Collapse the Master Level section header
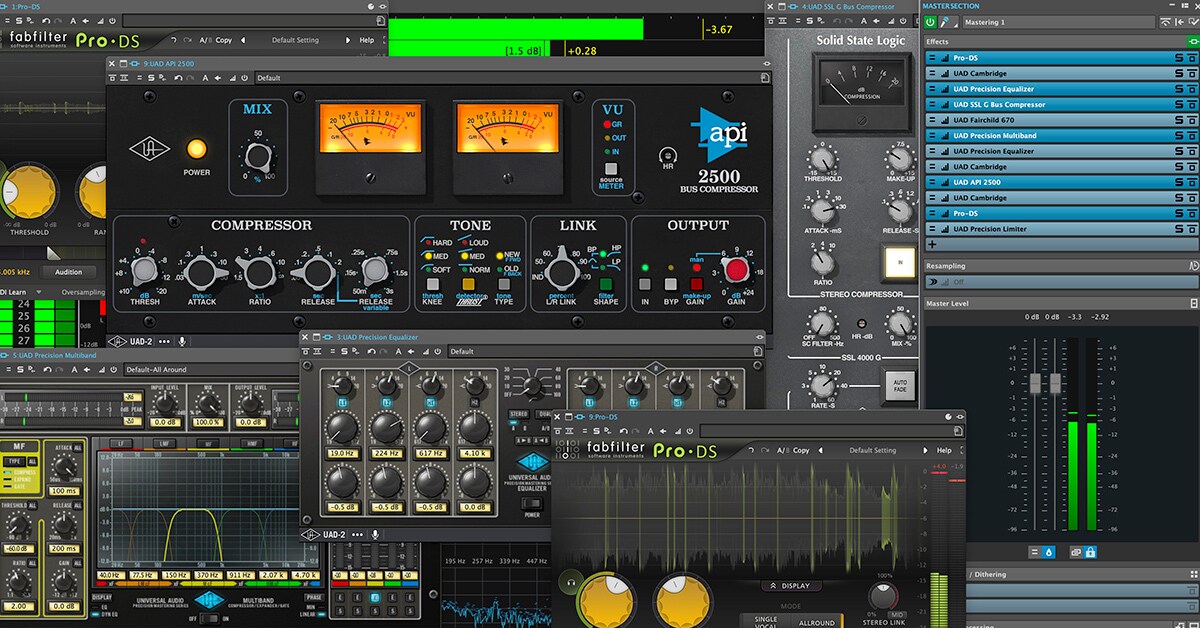Viewport: 1200px width, 628px height. pyautogui.click(x=1061, y=303)
